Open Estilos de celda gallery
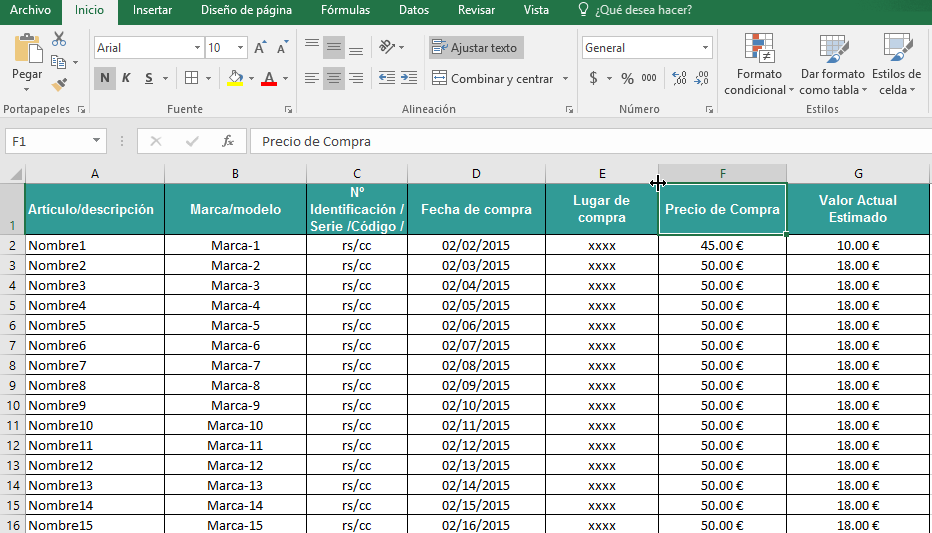This screenshot has height=533, width=932. (896, 64)
